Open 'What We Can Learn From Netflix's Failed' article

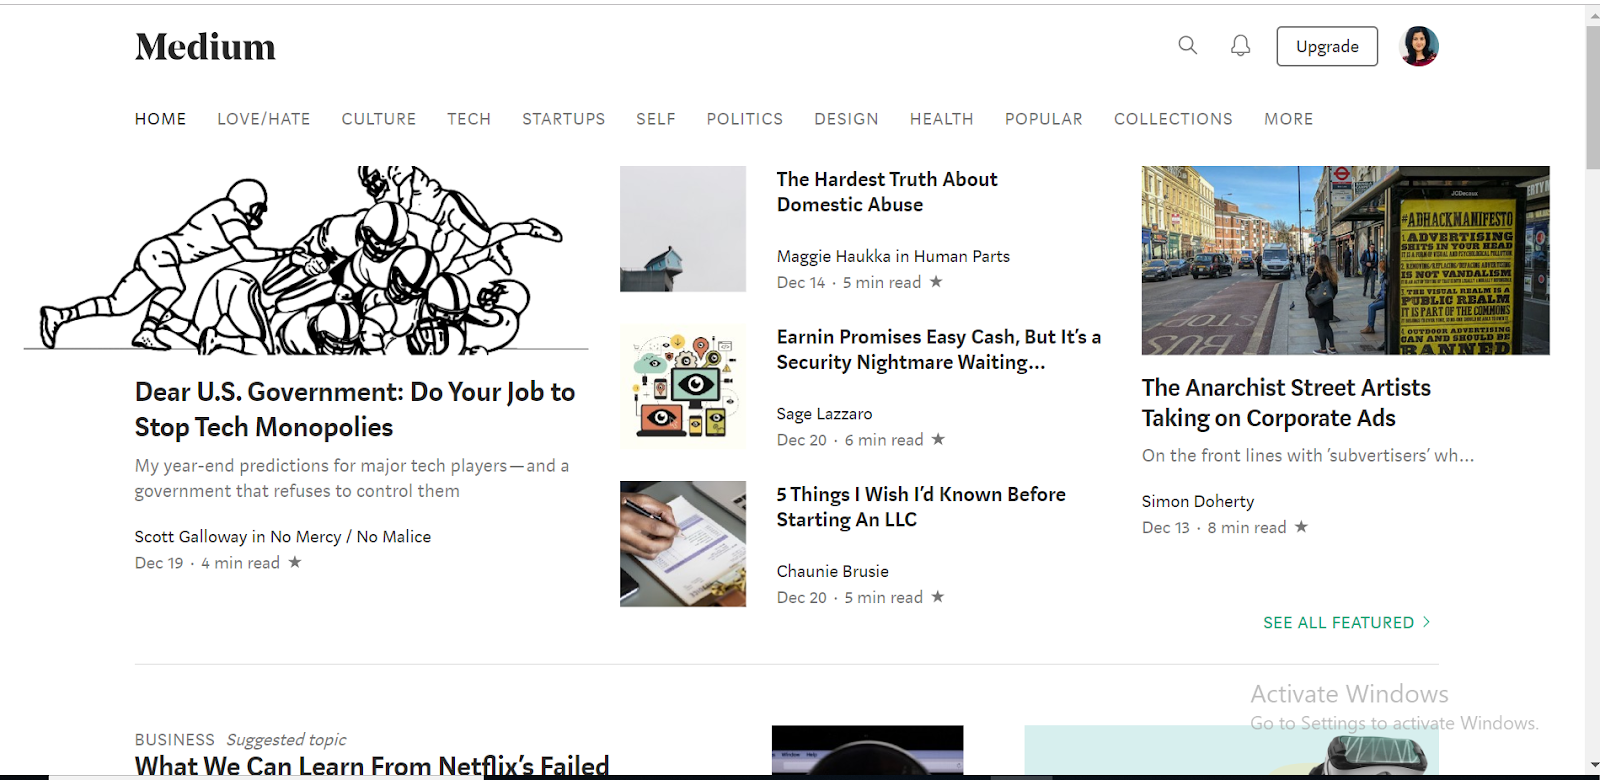pos(372,766)
